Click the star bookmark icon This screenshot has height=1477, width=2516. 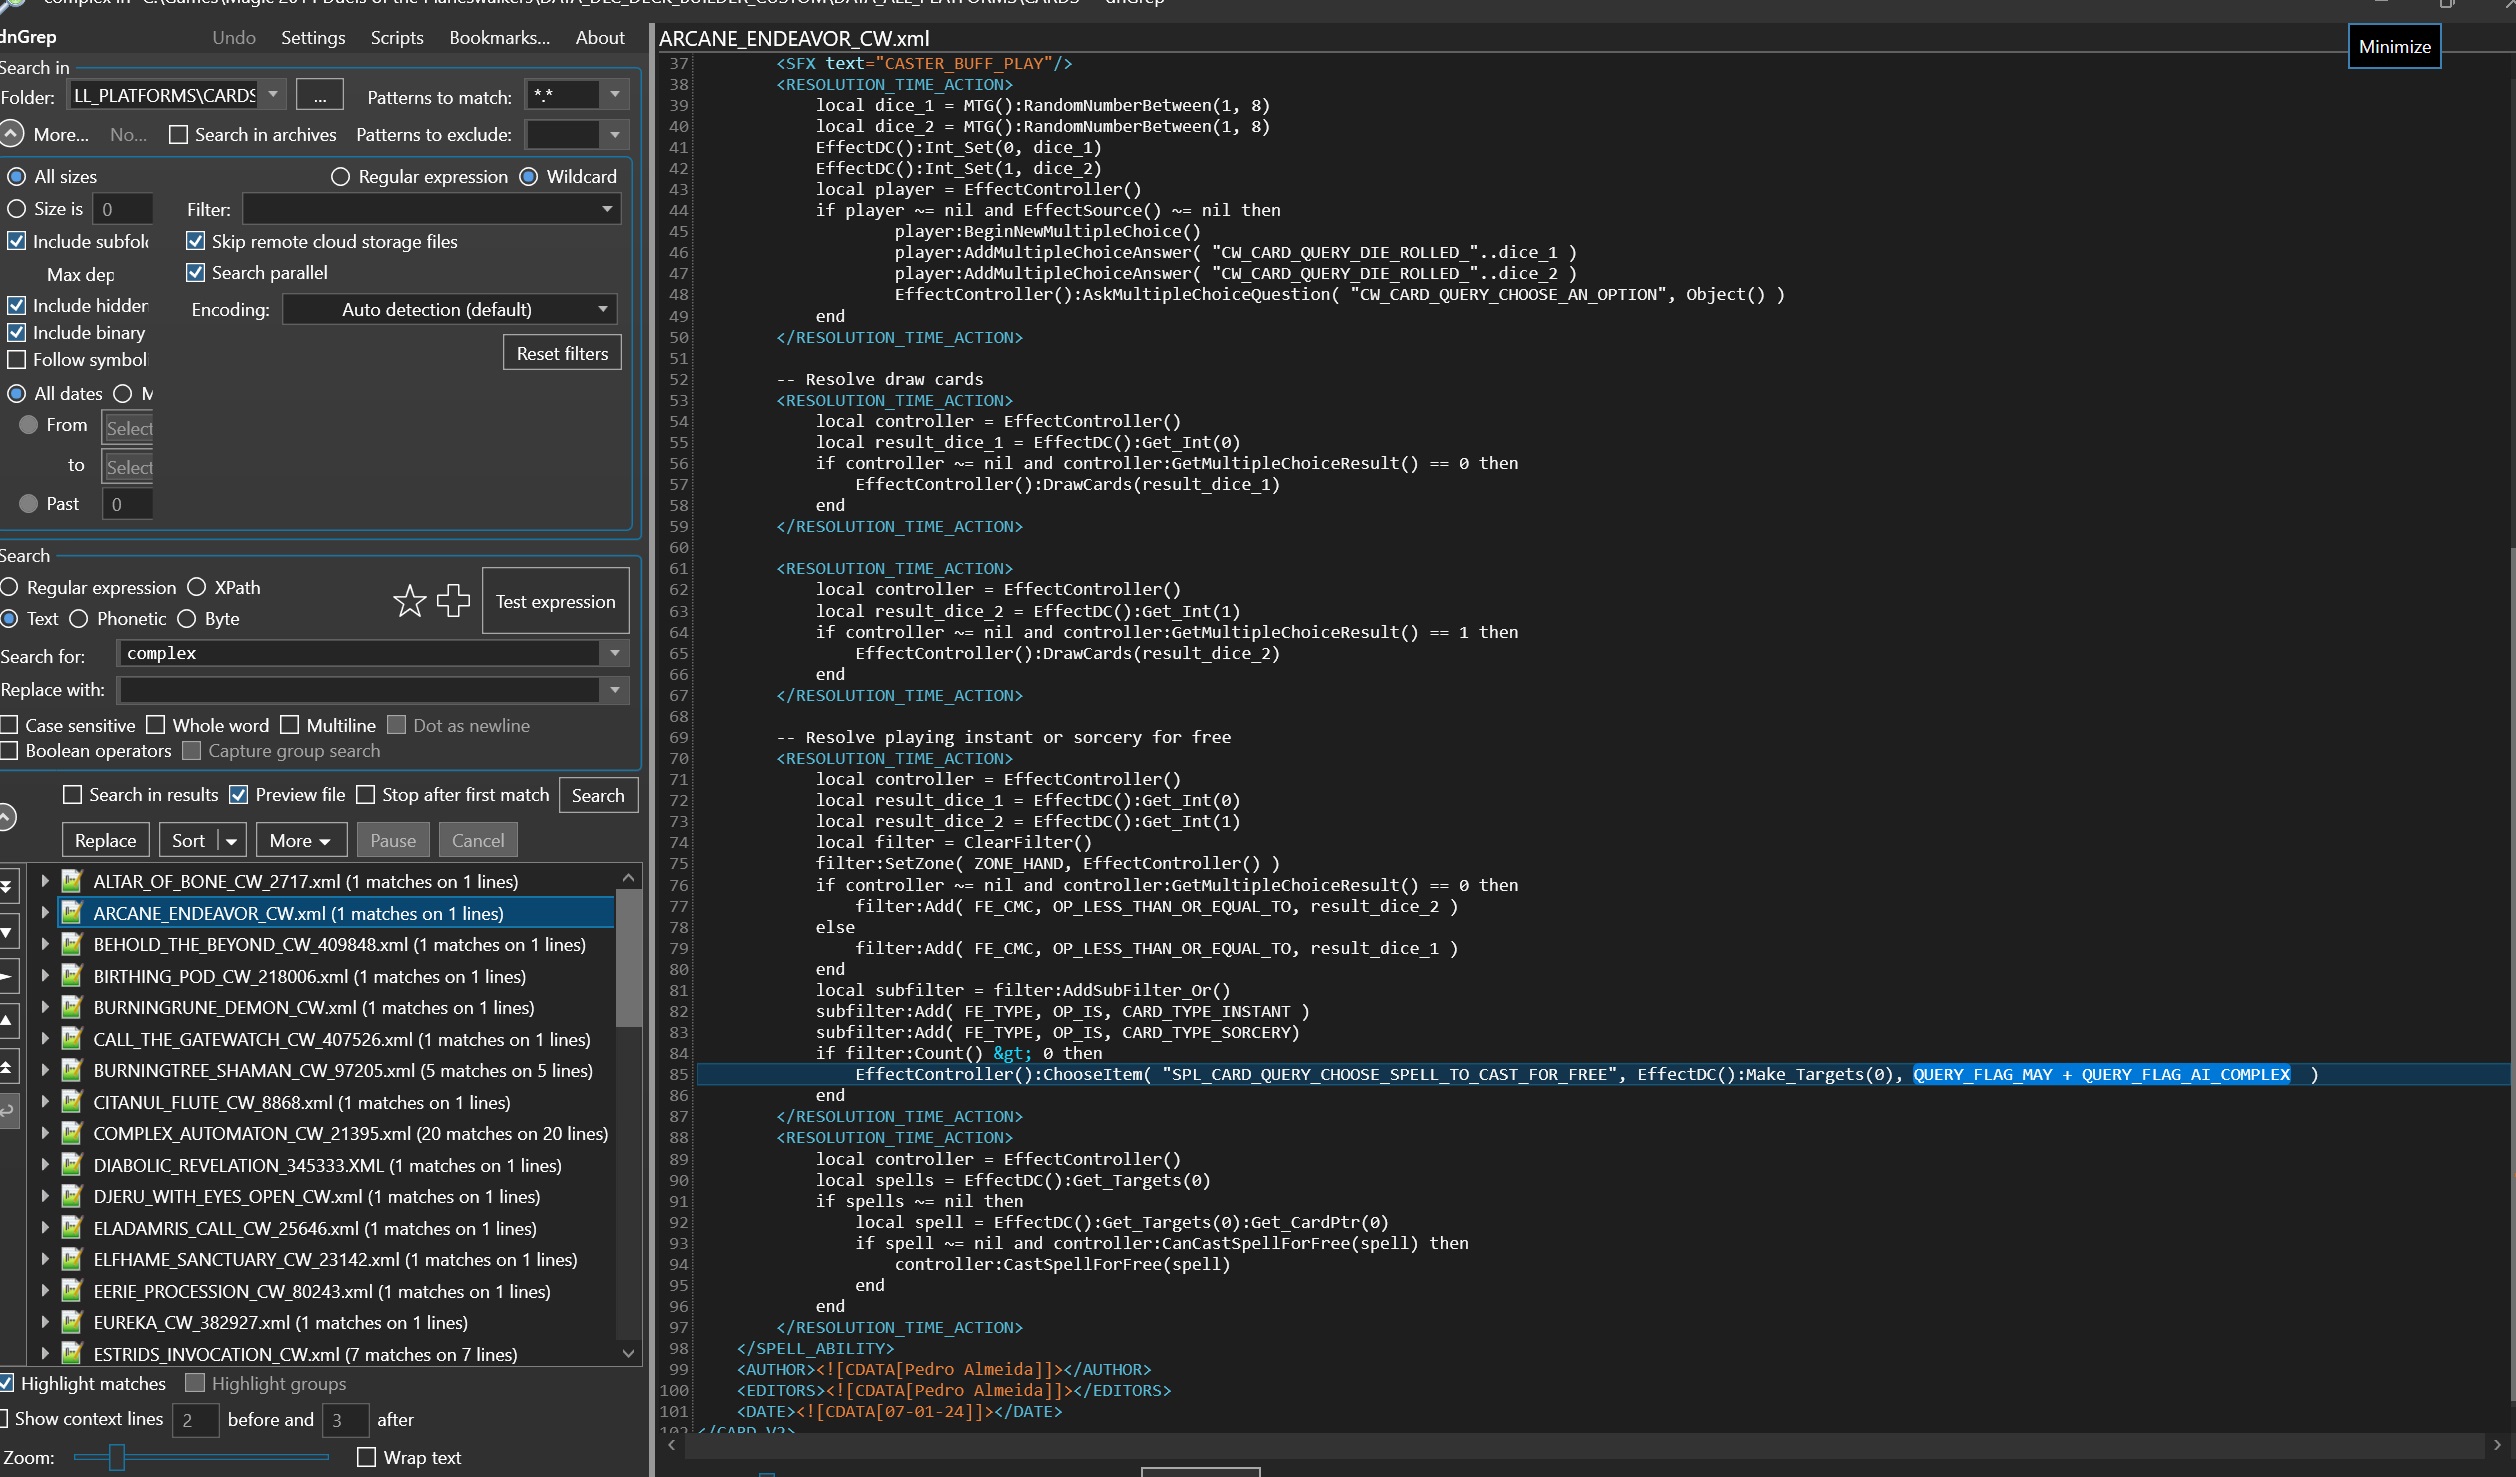coord(409,601)
